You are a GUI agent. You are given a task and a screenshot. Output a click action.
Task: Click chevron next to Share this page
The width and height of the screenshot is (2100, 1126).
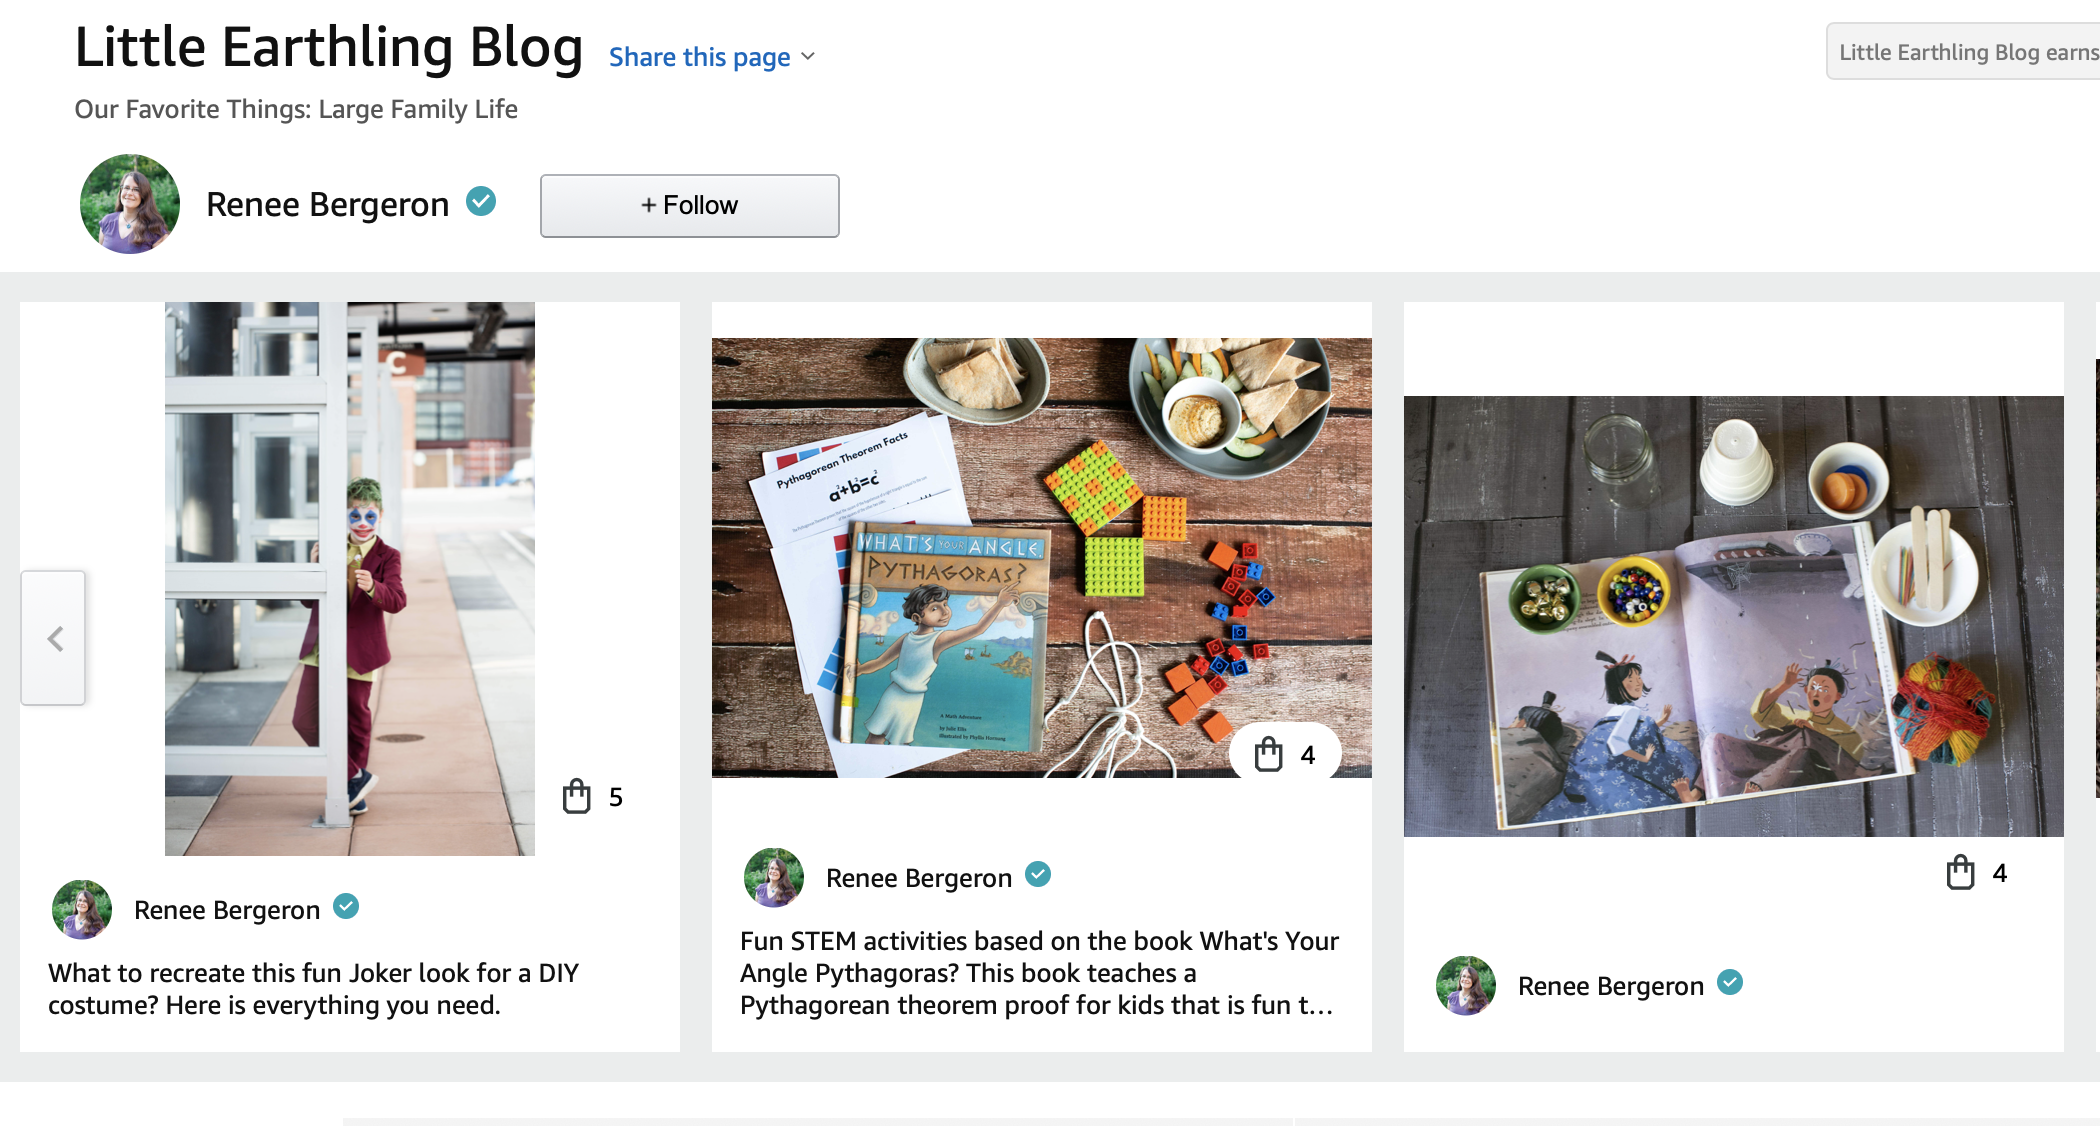click(x=808, y=57)
